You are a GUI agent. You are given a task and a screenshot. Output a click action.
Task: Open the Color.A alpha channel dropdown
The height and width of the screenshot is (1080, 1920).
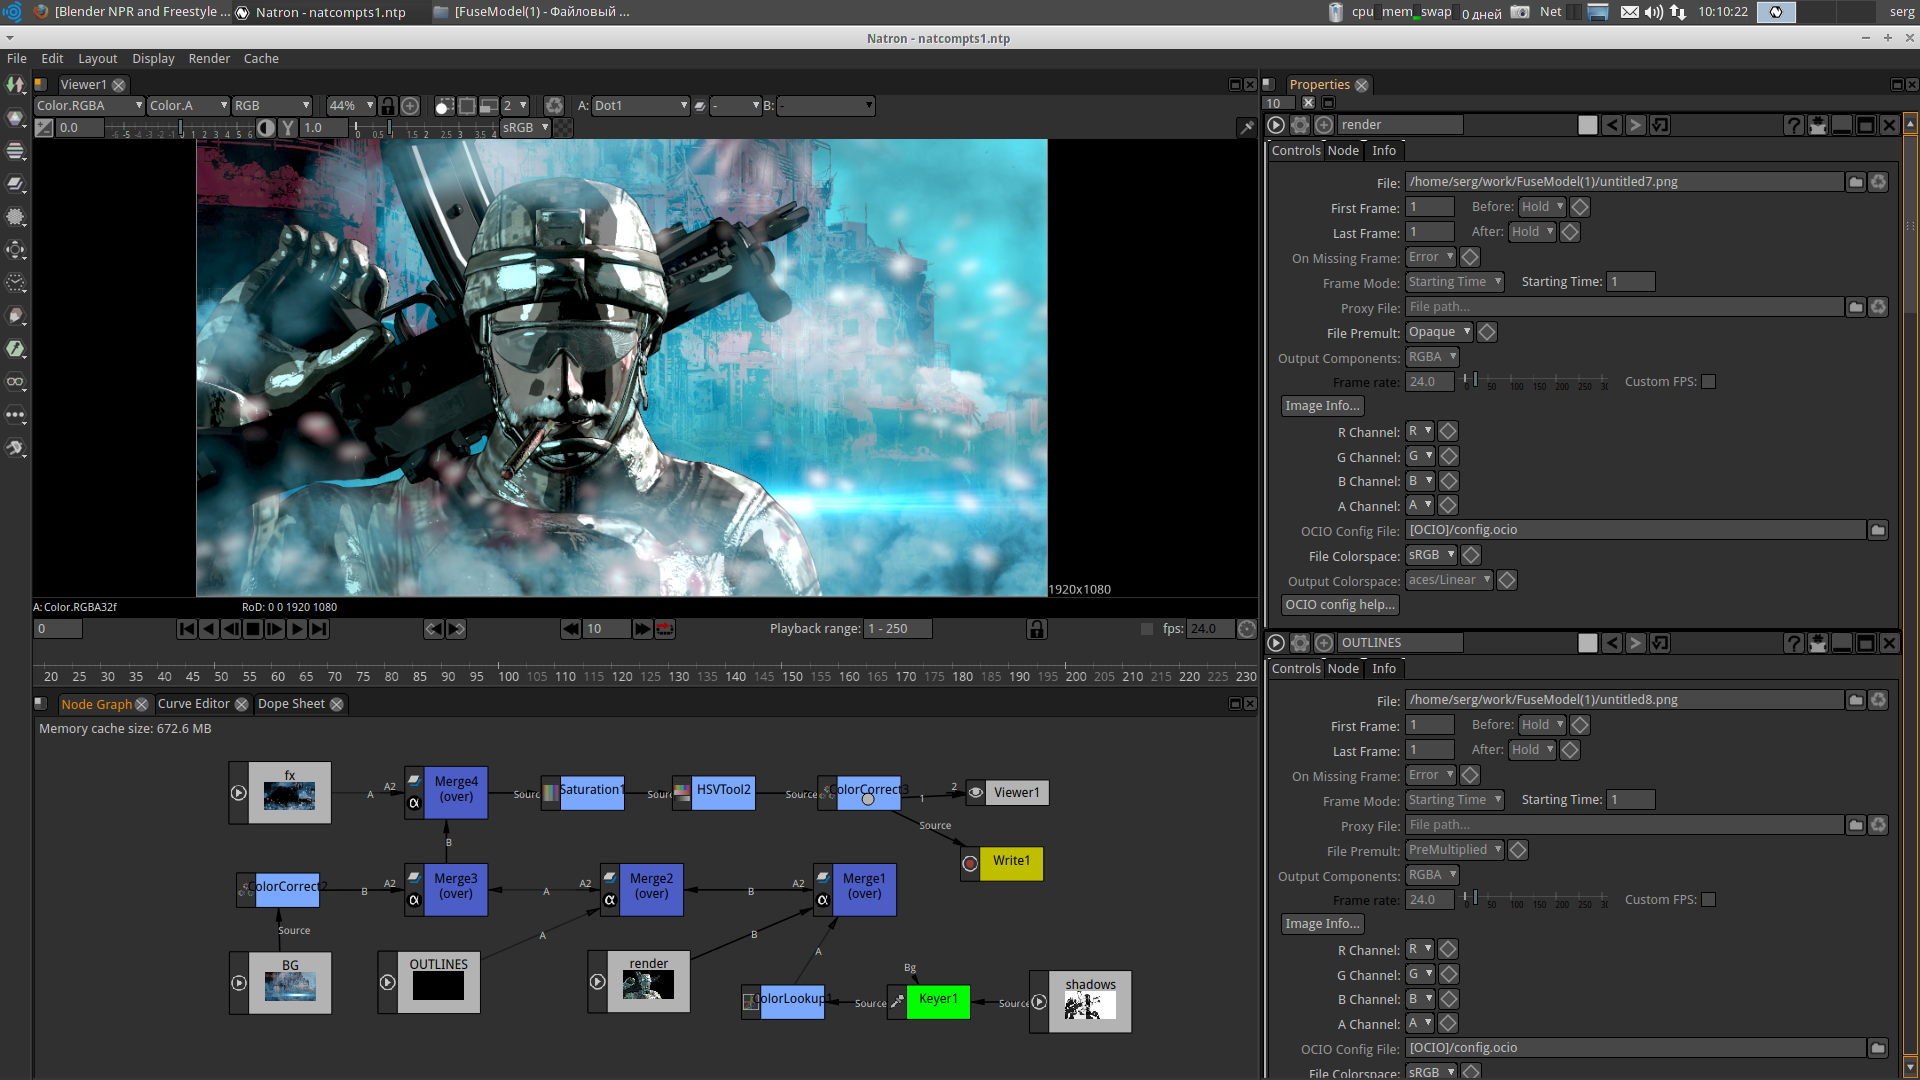pos(188,106)
